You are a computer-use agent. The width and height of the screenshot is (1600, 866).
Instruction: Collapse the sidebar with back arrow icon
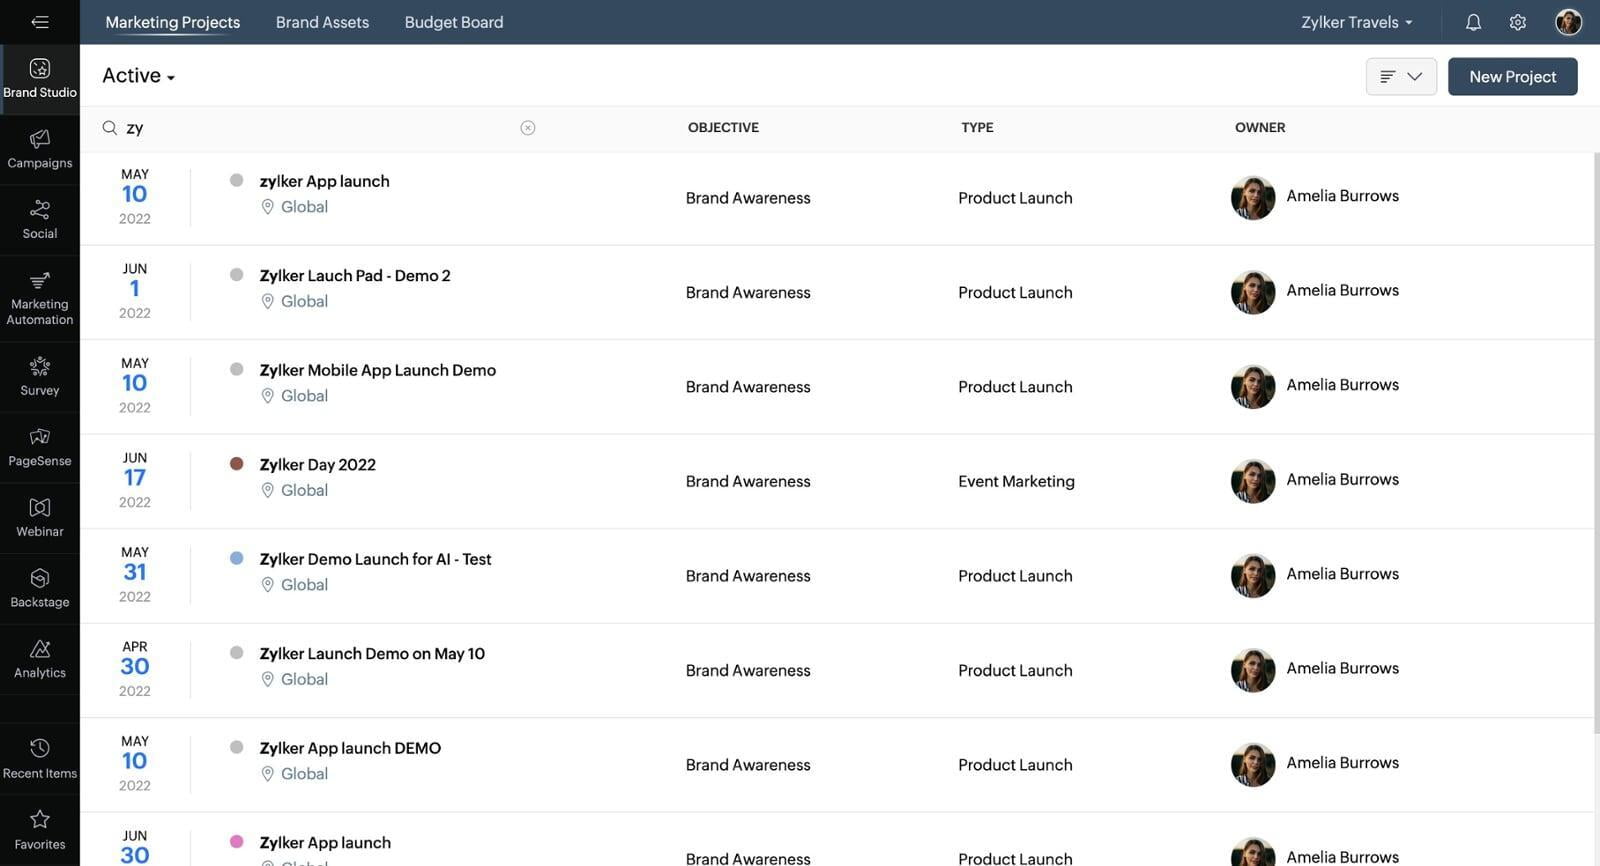pyautogui.click(x=40, y=22)
